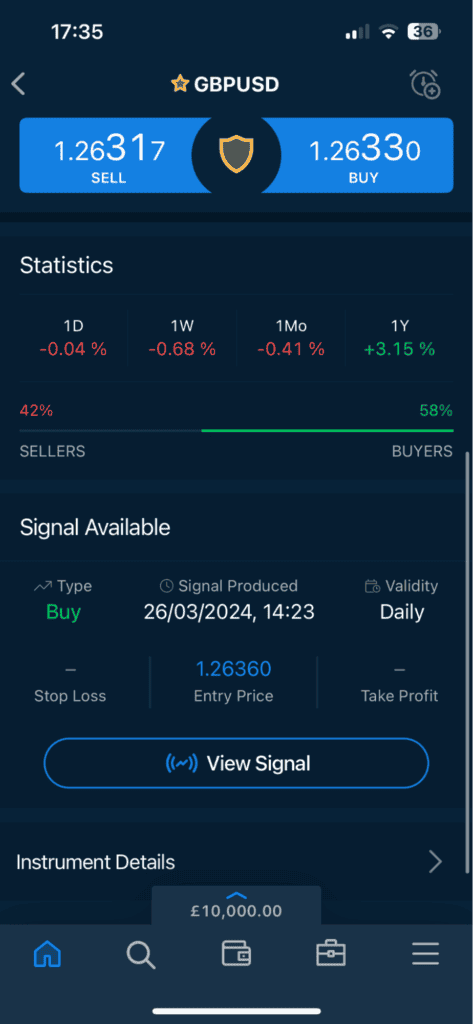This screenshot has width=473, height=1024.
Task: Expand Instrument Details chevron
Action: (x=435, y=862)
